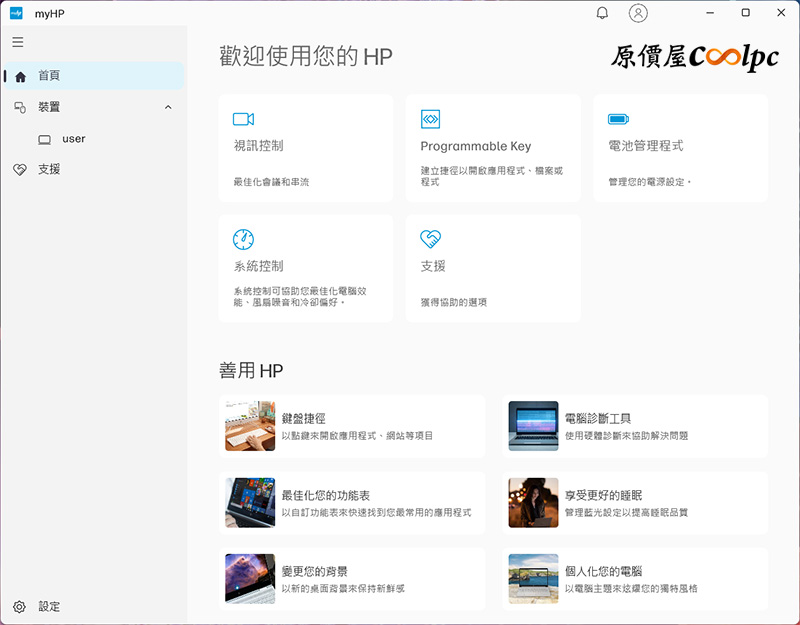
Task: Minimize the myHP window
Action: (x=710, y=13)
